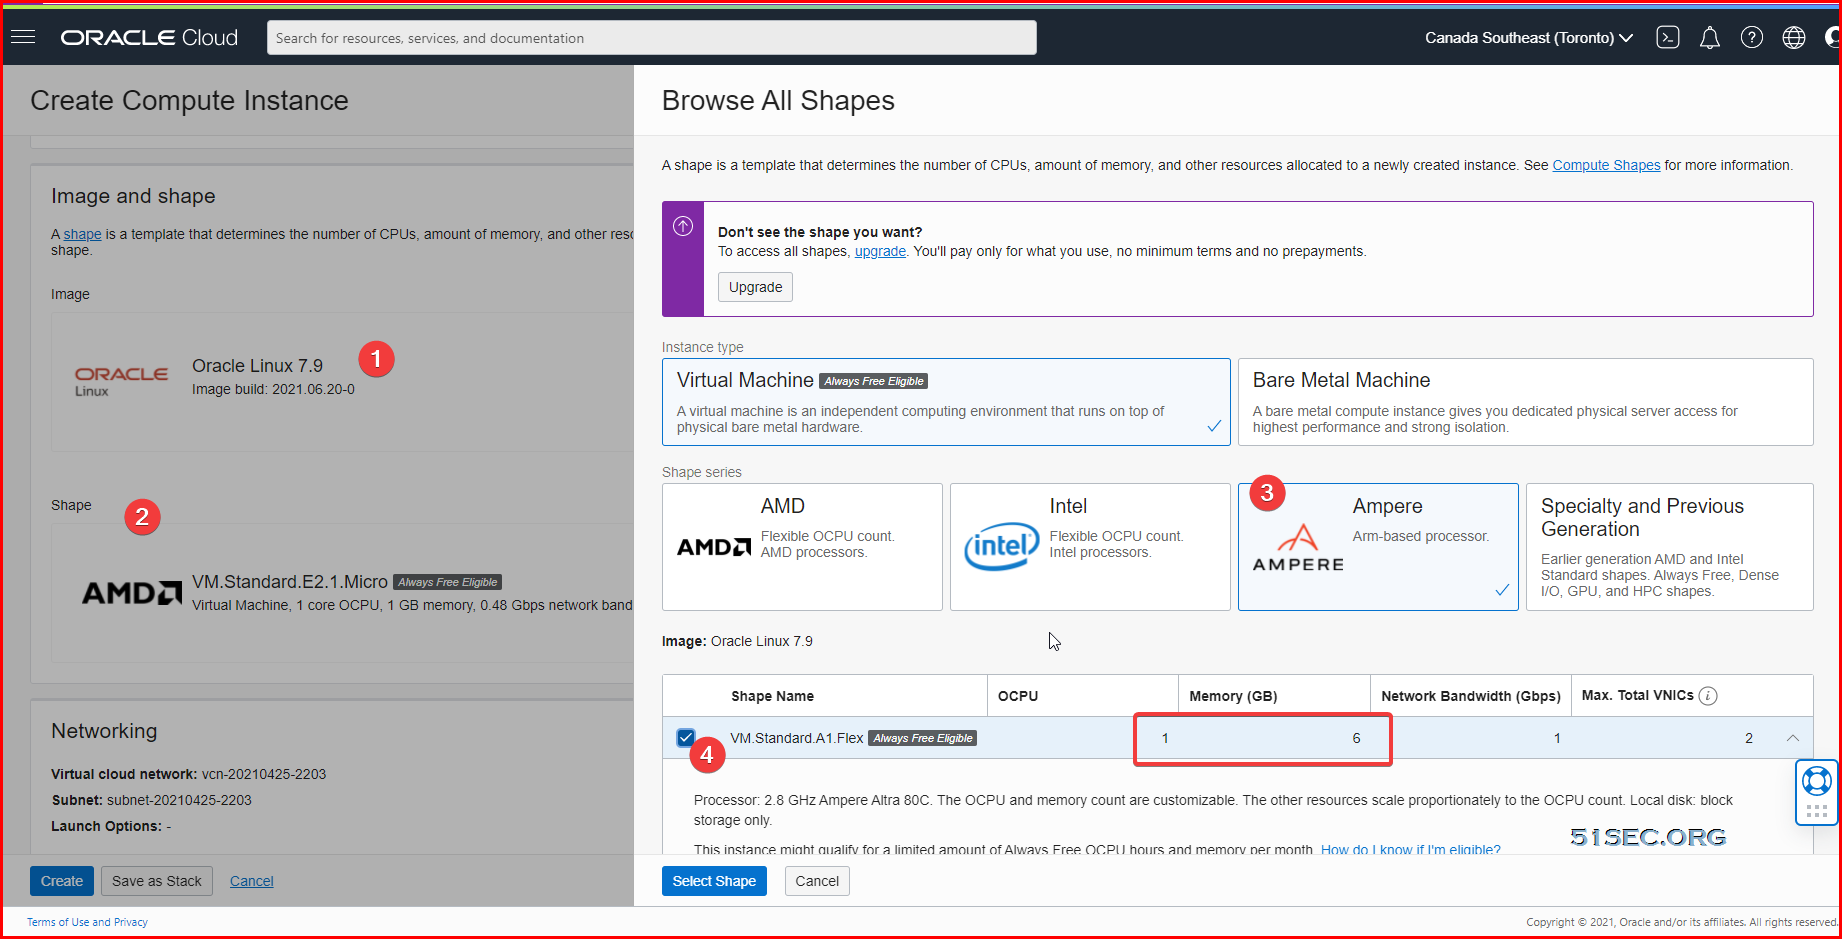Click the Ampere logo in shape series
Screen dimensions: 1842x939
(1298, 548)
